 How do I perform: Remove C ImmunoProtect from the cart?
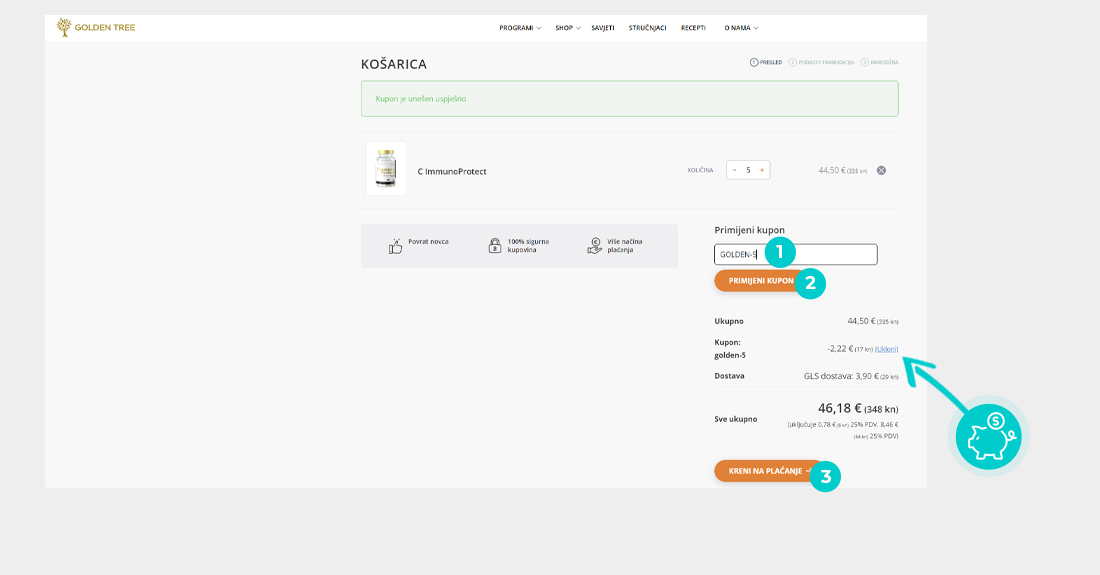pos(881,170)
